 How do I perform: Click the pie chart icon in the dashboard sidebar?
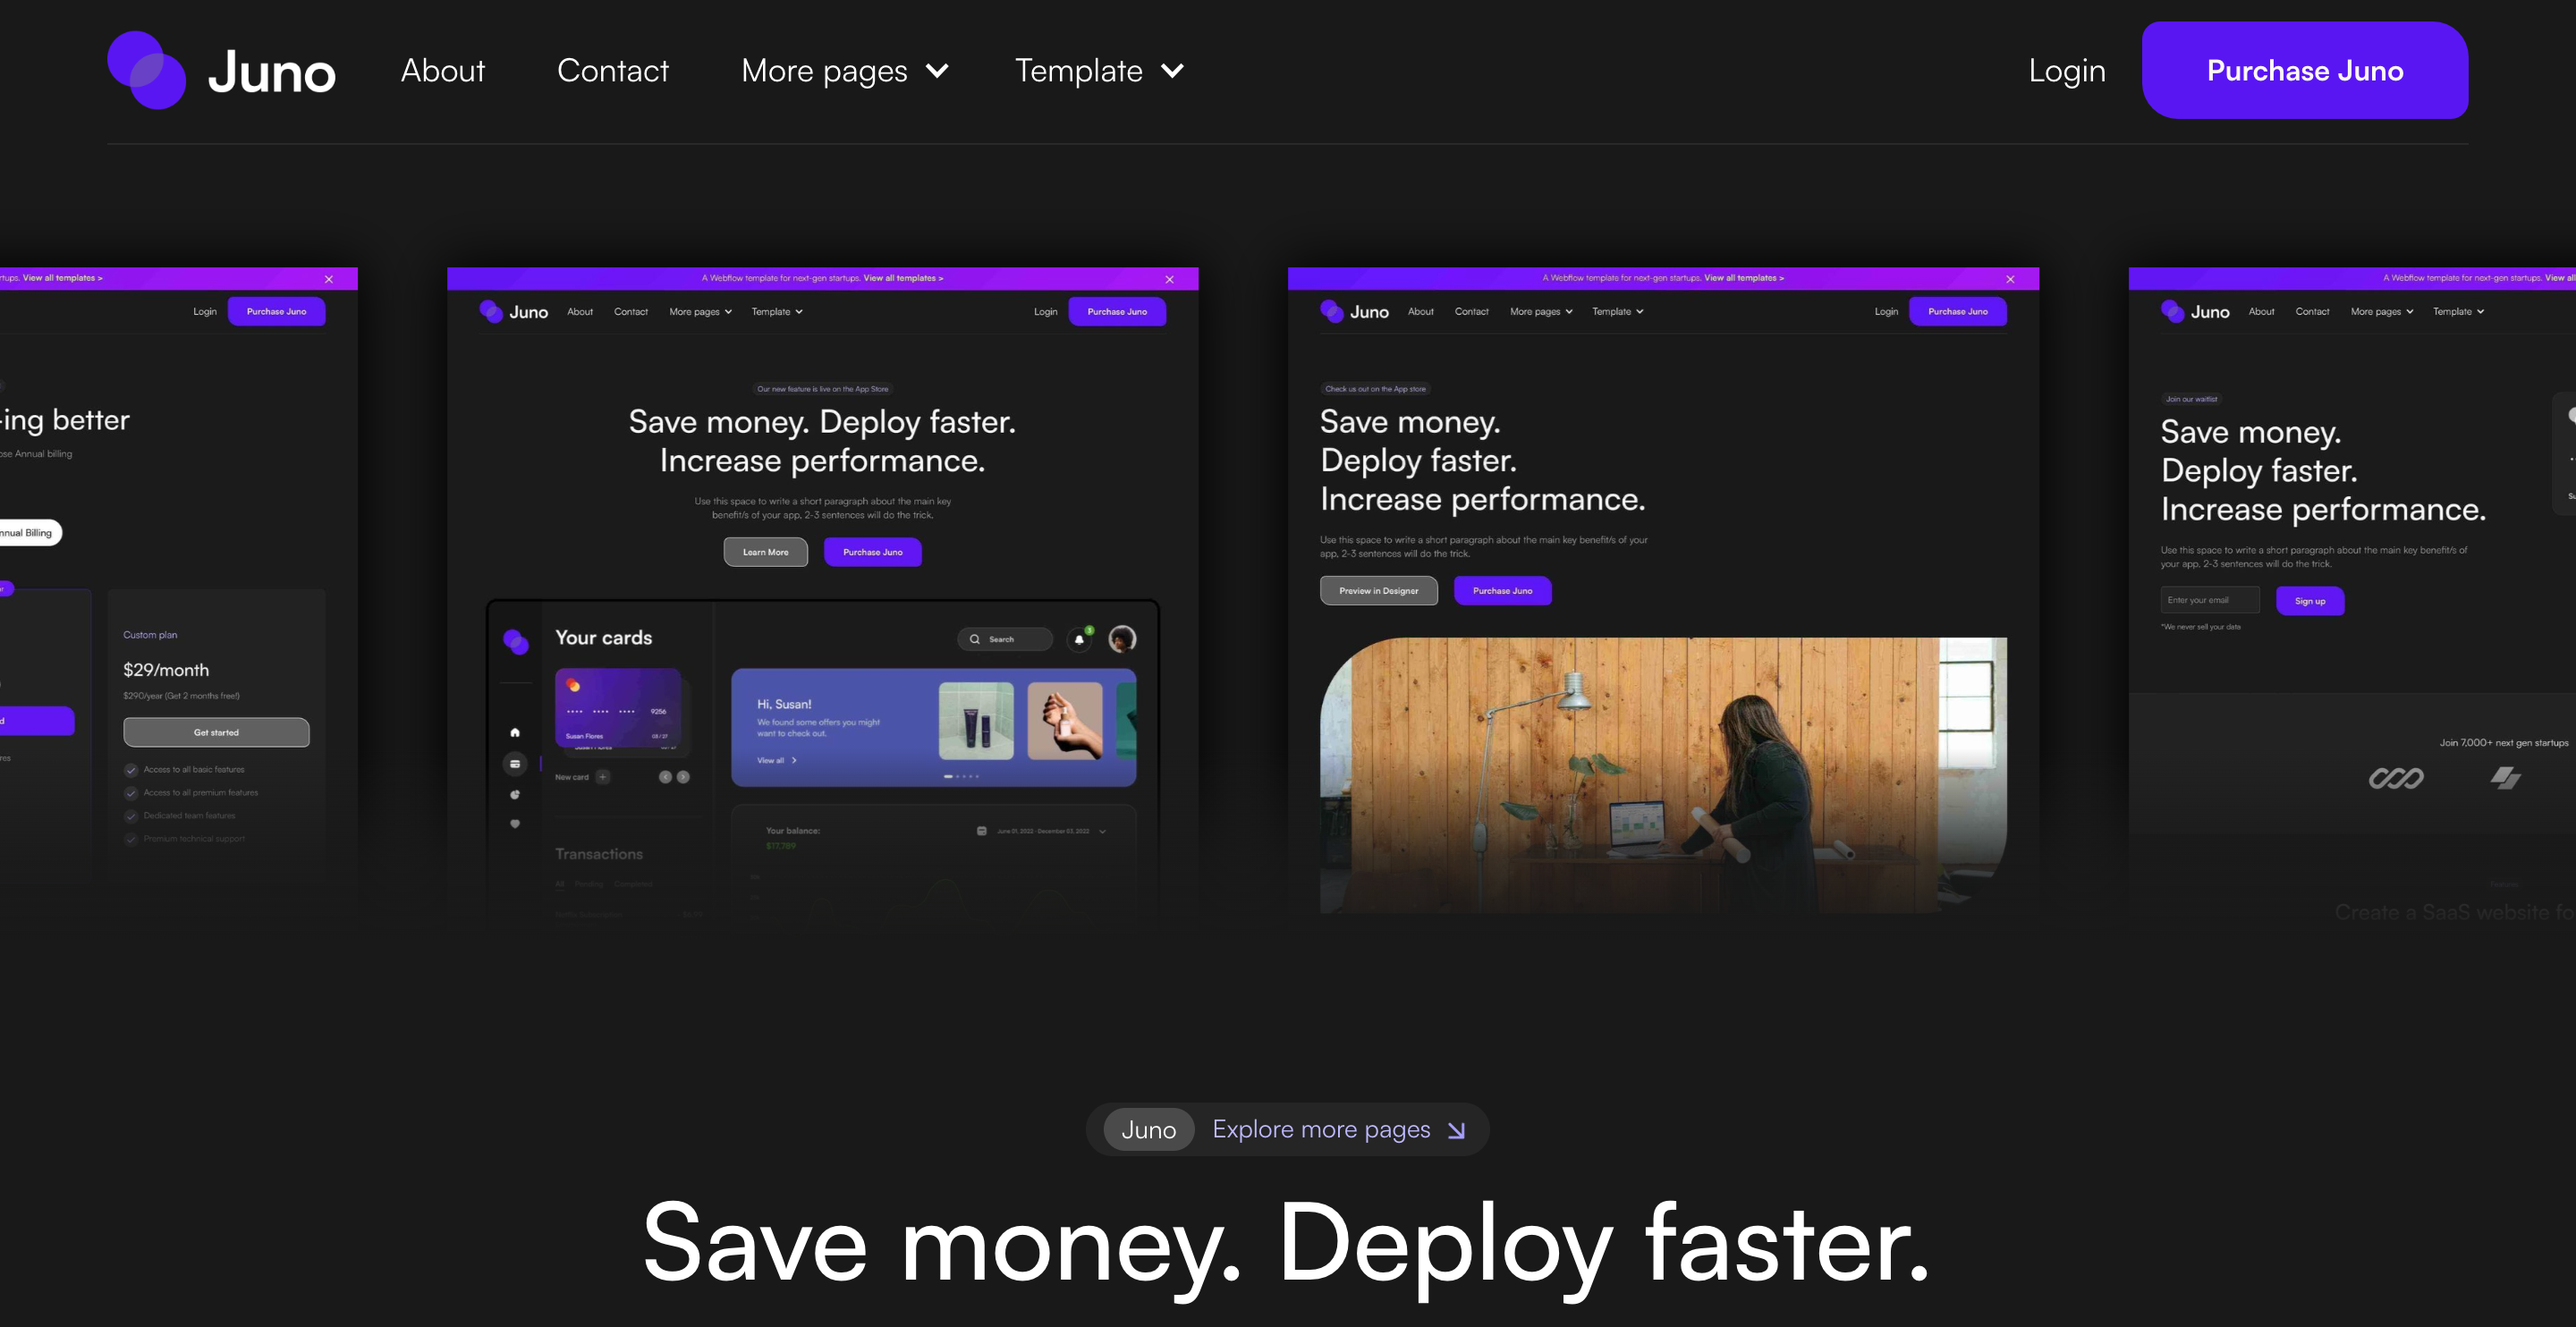click(515, 795)
